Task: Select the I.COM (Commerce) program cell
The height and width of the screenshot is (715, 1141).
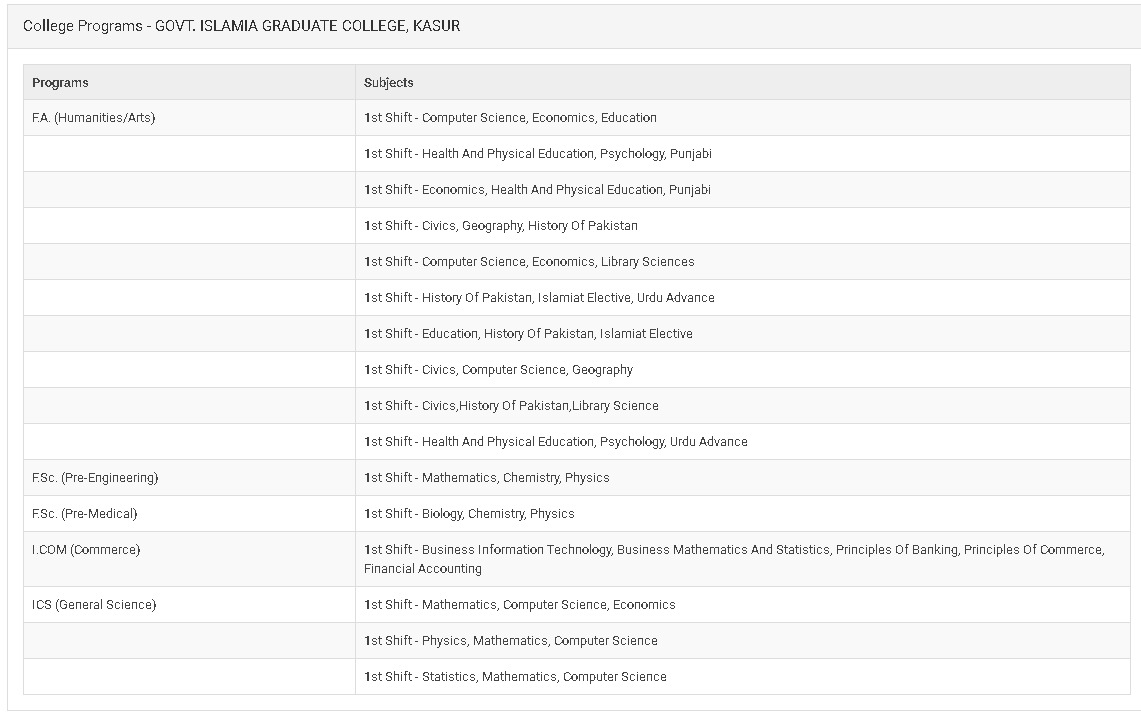Action: point(86,550)
